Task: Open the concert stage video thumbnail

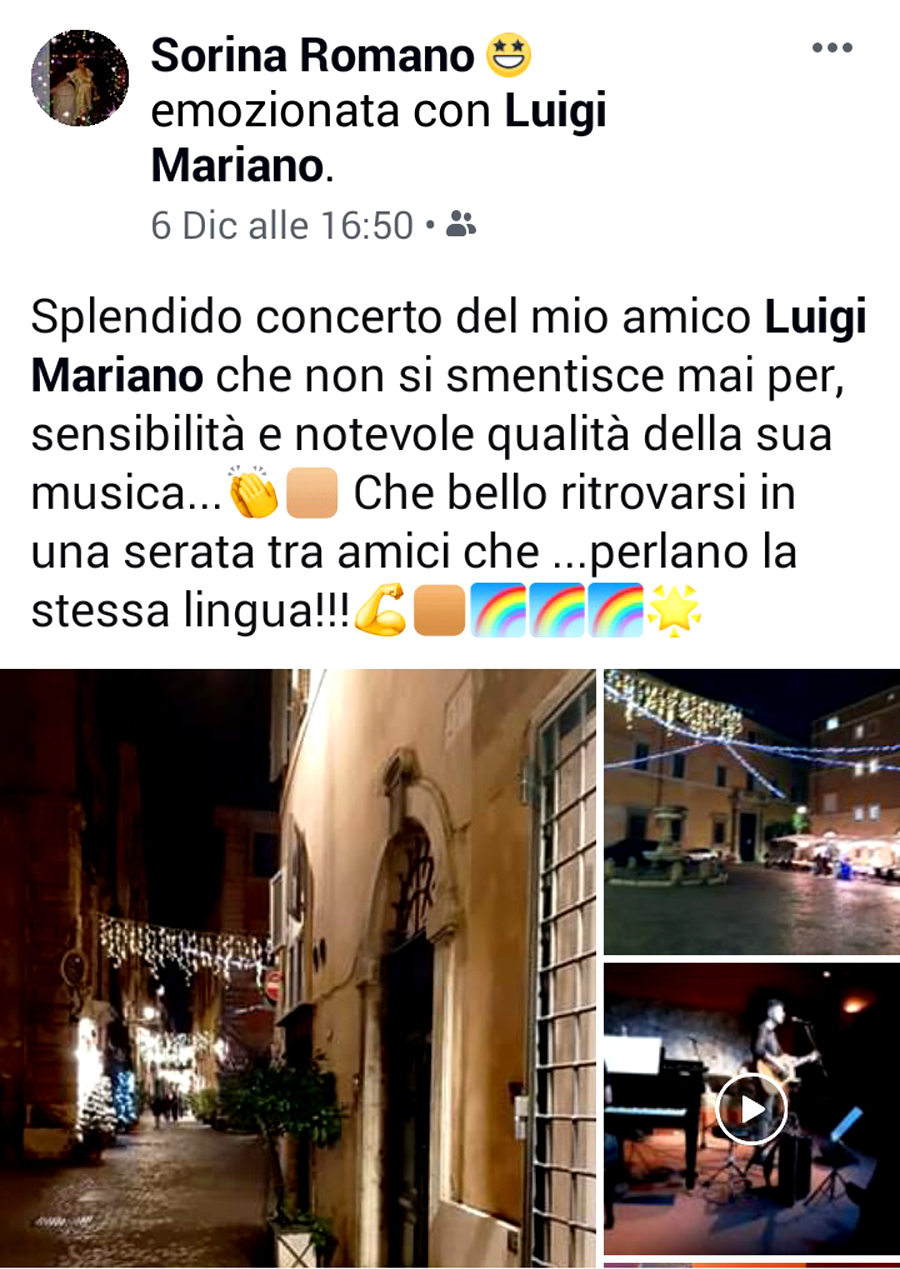Action: [x=752, y=1109]
